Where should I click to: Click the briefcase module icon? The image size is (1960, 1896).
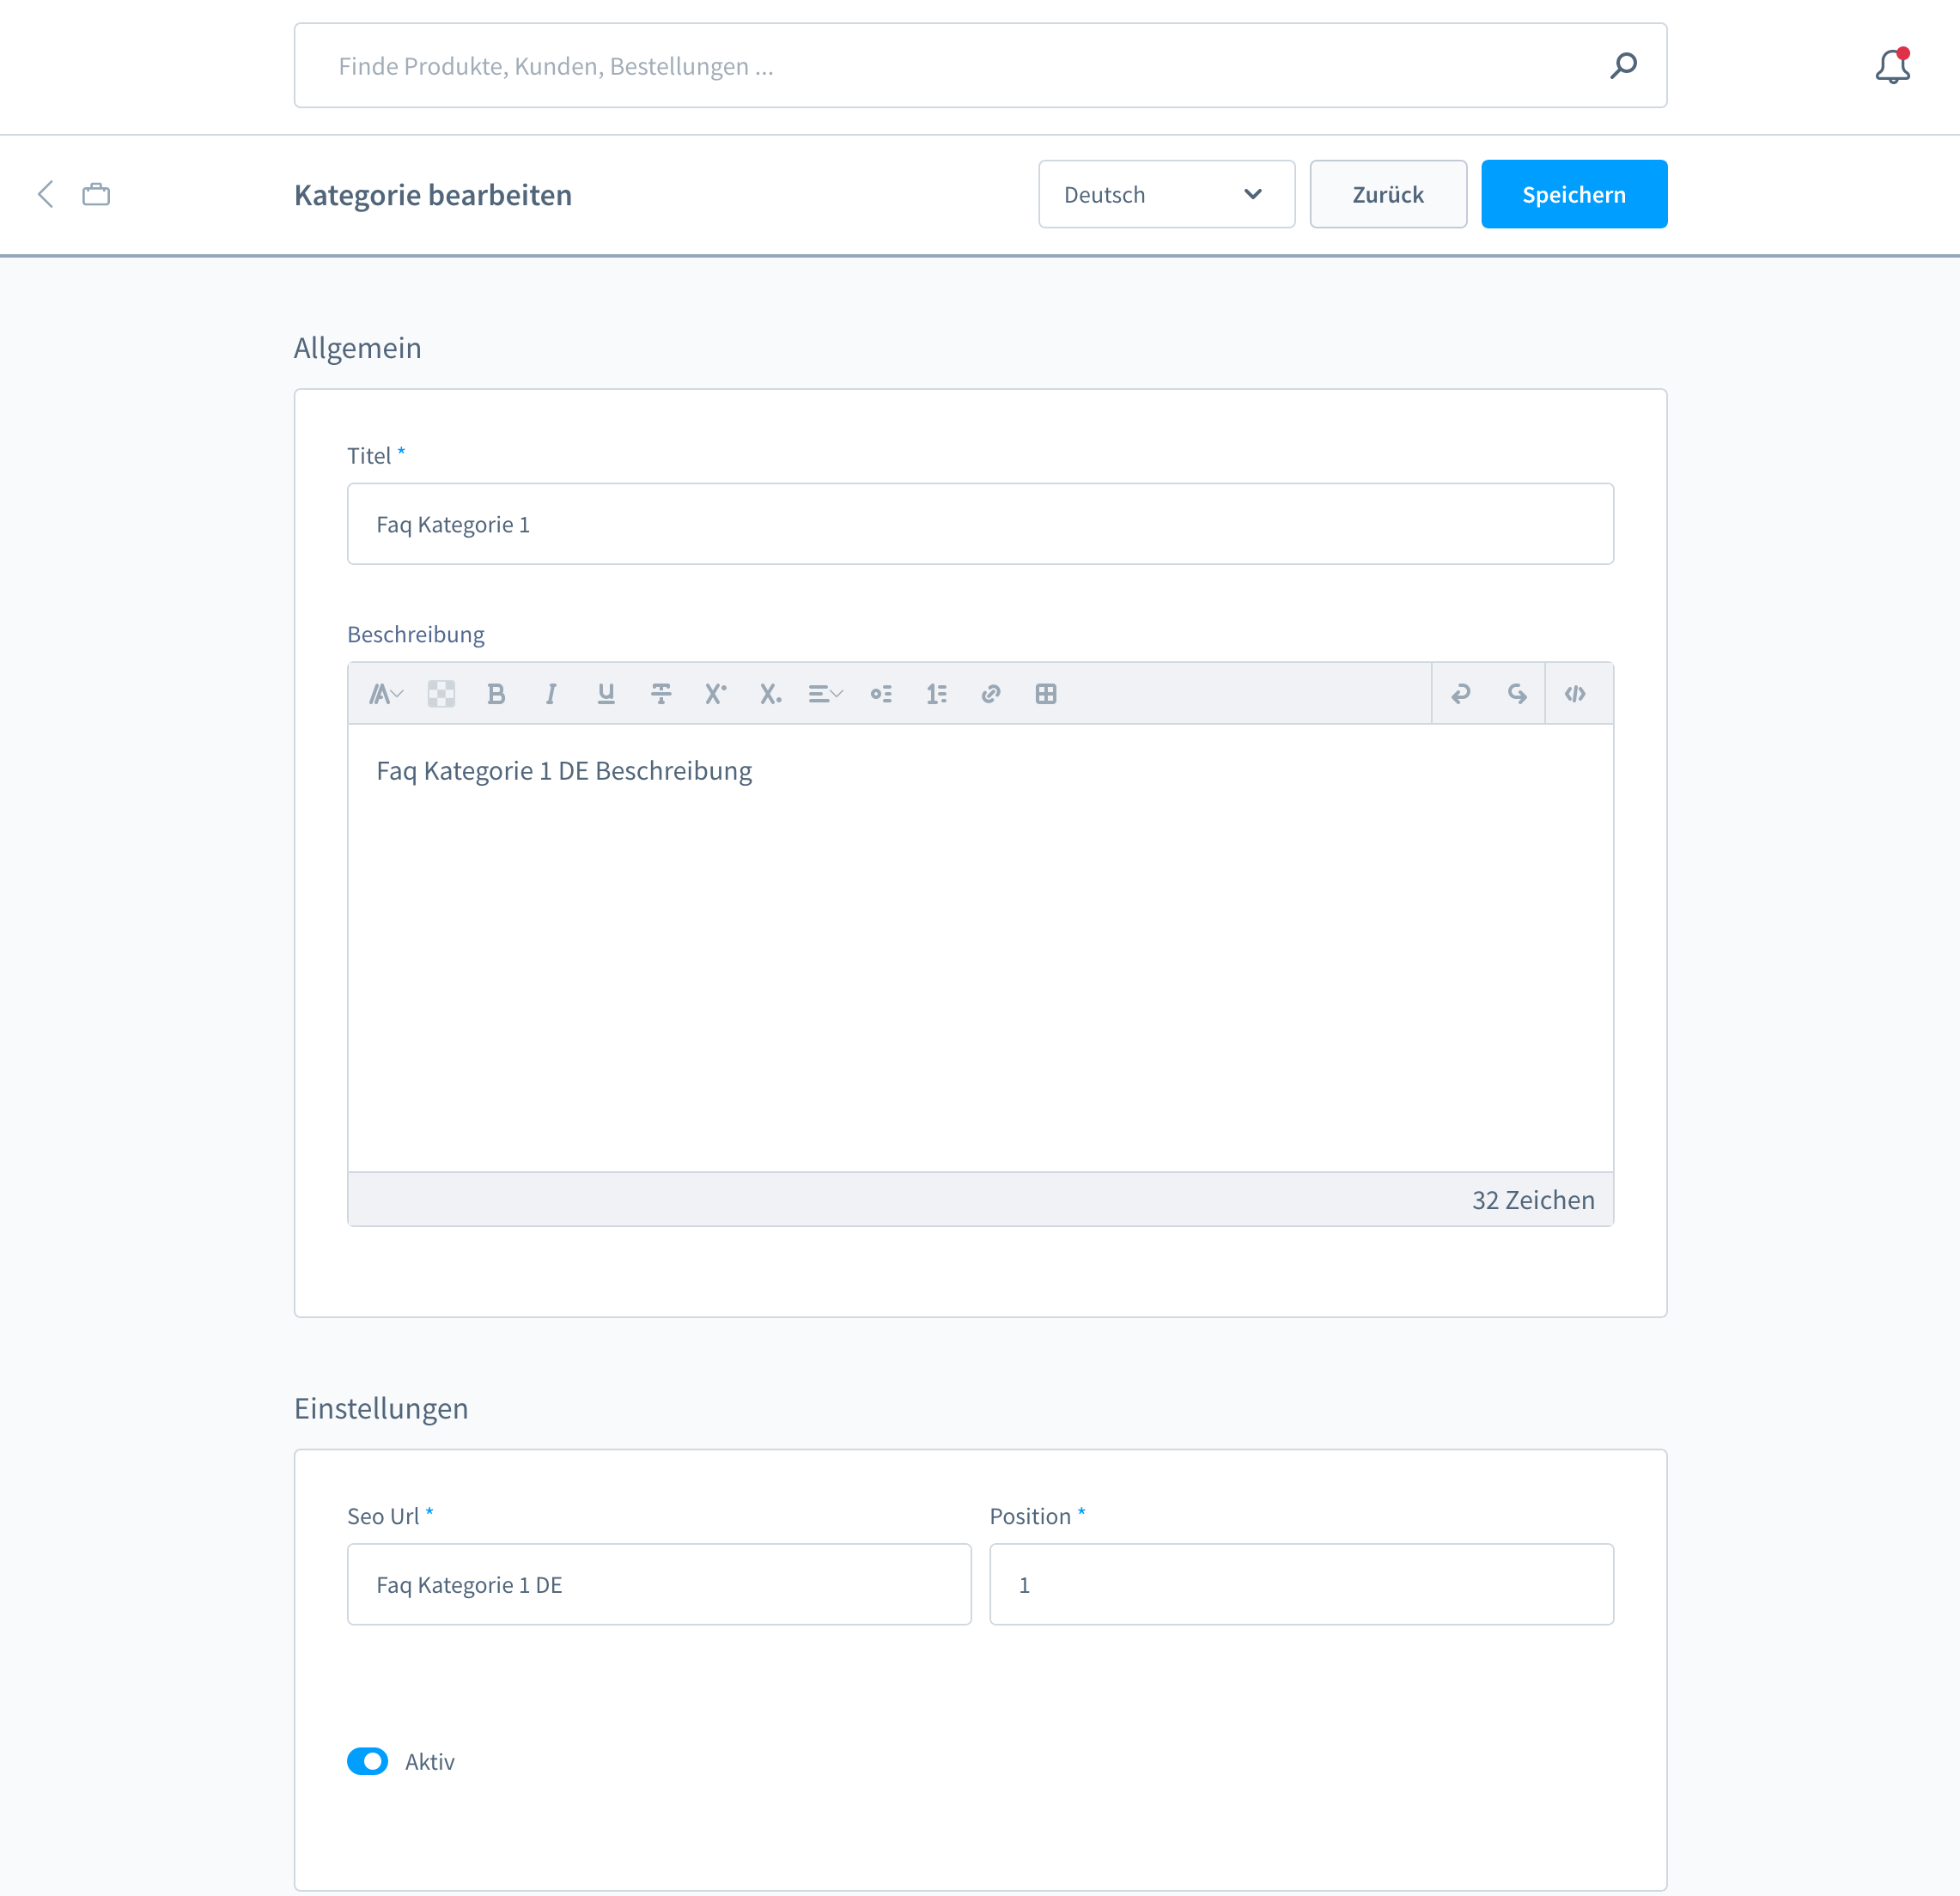point(96,194)
